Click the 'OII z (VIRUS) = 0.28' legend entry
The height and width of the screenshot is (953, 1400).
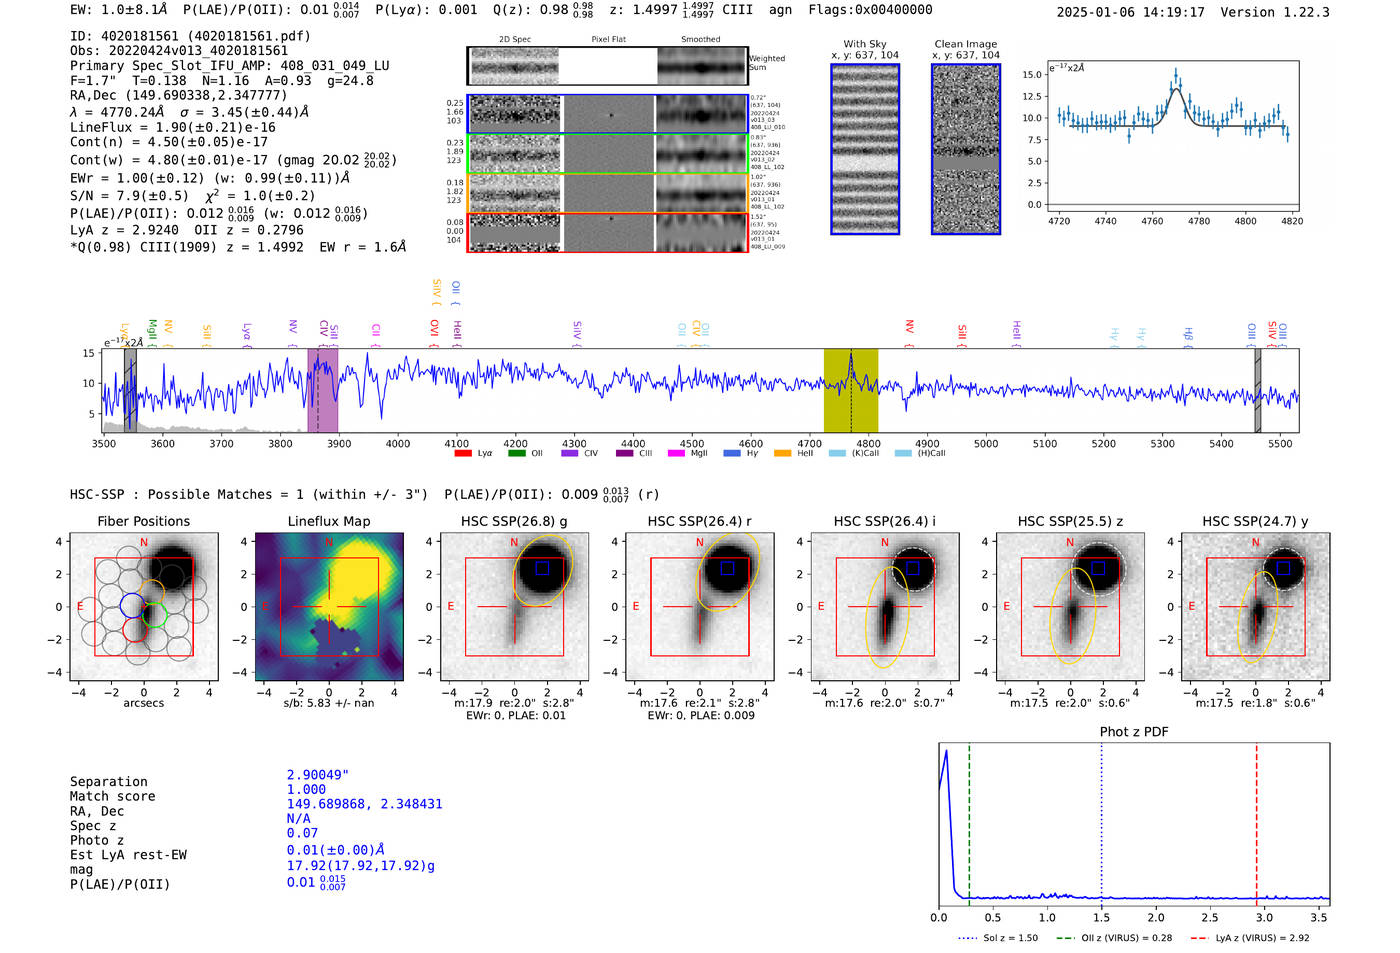(1113, 938)
